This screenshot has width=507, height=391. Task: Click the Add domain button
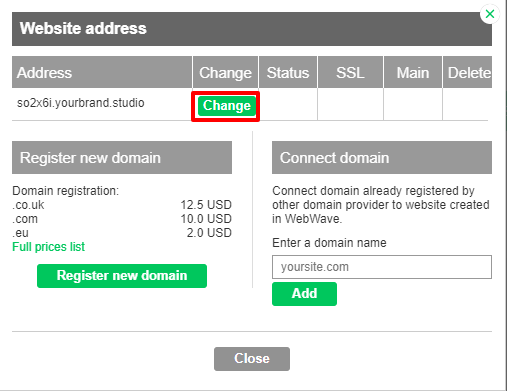tap(304, 294)
